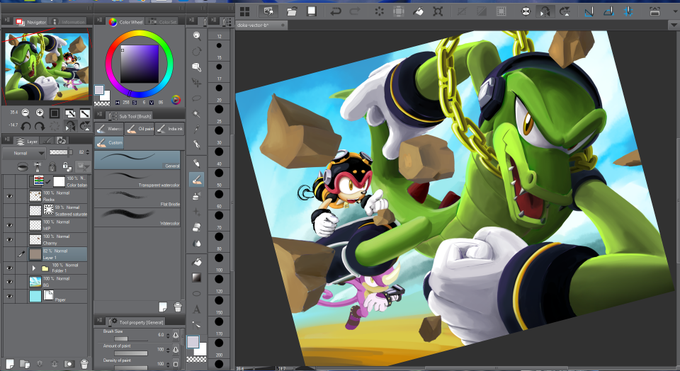The height and width of the screenshot is (371, 680).
Task: Switch to the Navigator tab
Action: pos(31,22)
